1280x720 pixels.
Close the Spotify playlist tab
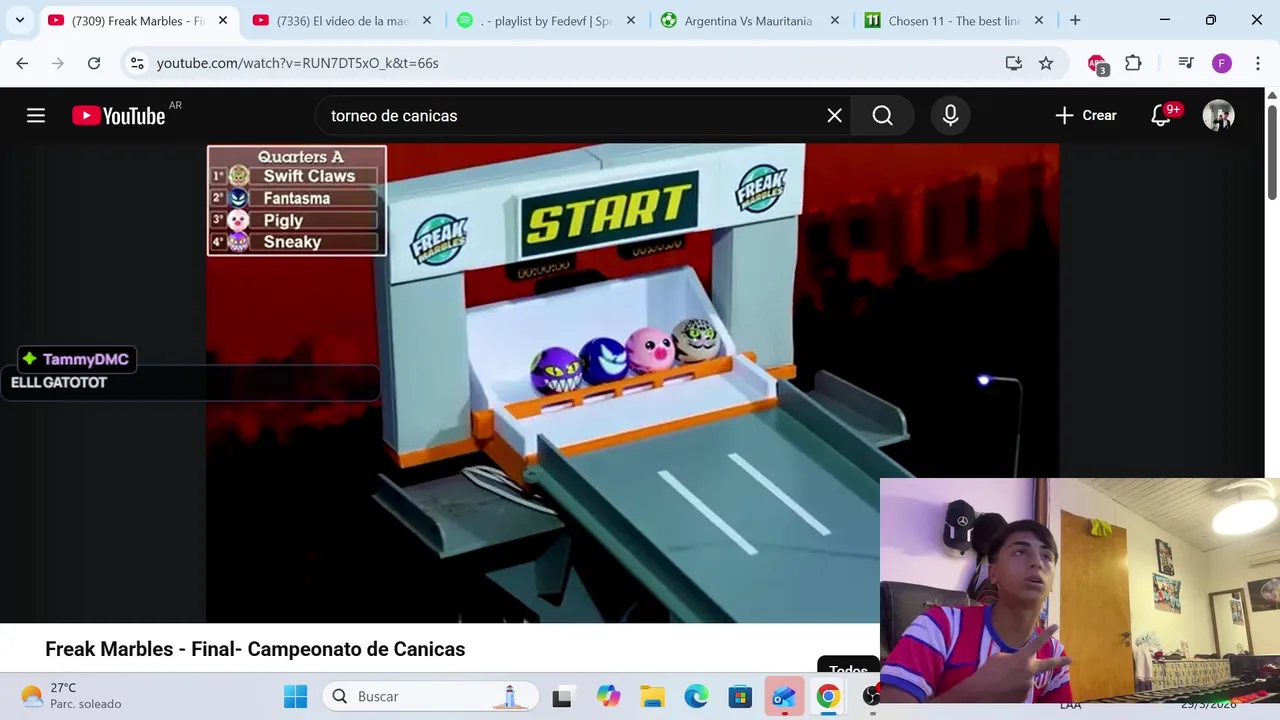[x=630, y=20]
